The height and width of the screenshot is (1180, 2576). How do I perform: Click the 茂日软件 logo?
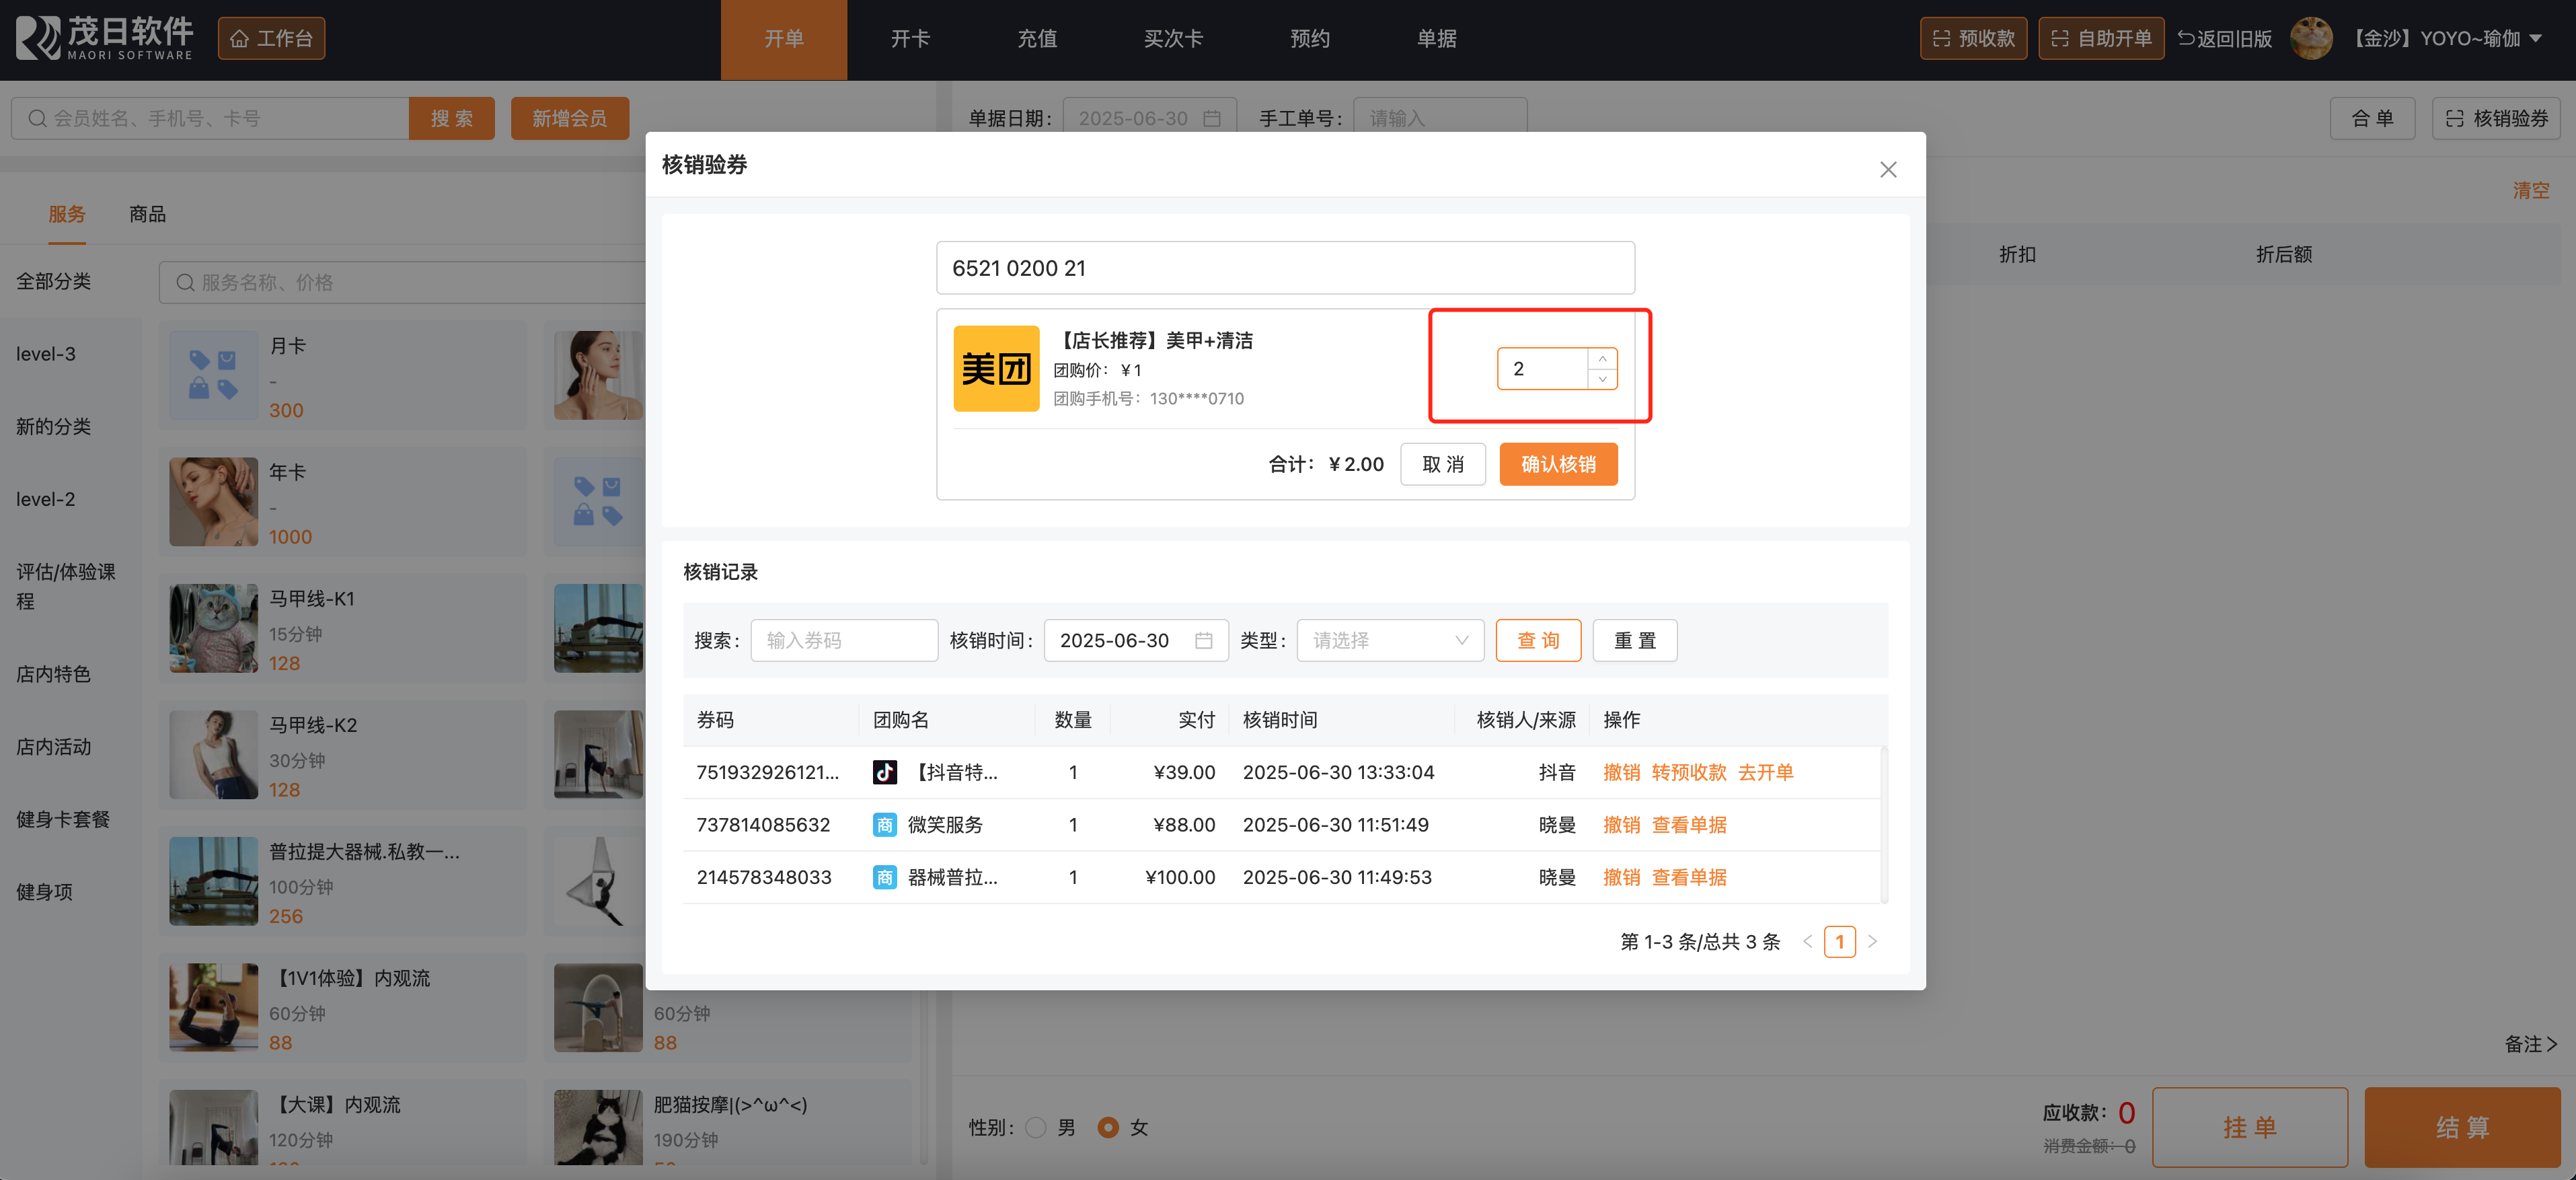(x=104, y=39)
